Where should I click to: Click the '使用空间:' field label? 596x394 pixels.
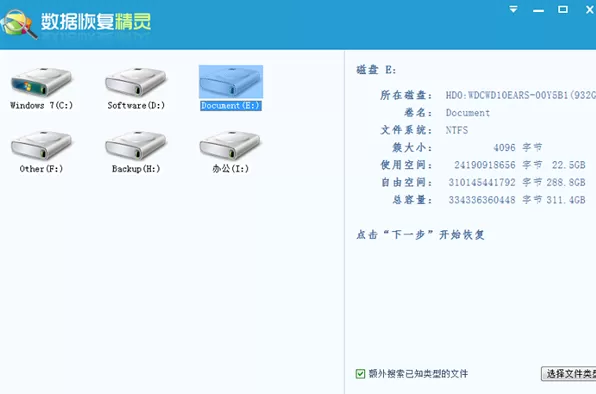(x=406, y=165)
